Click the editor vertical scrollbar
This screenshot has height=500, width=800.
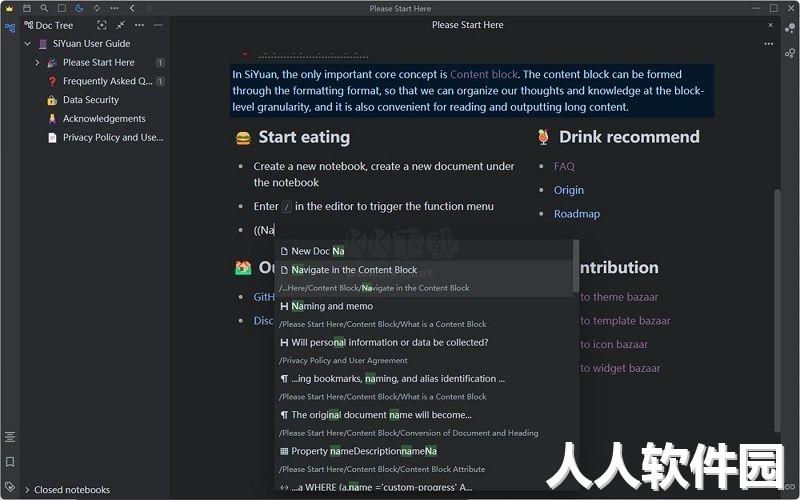(x=777, y=310)
